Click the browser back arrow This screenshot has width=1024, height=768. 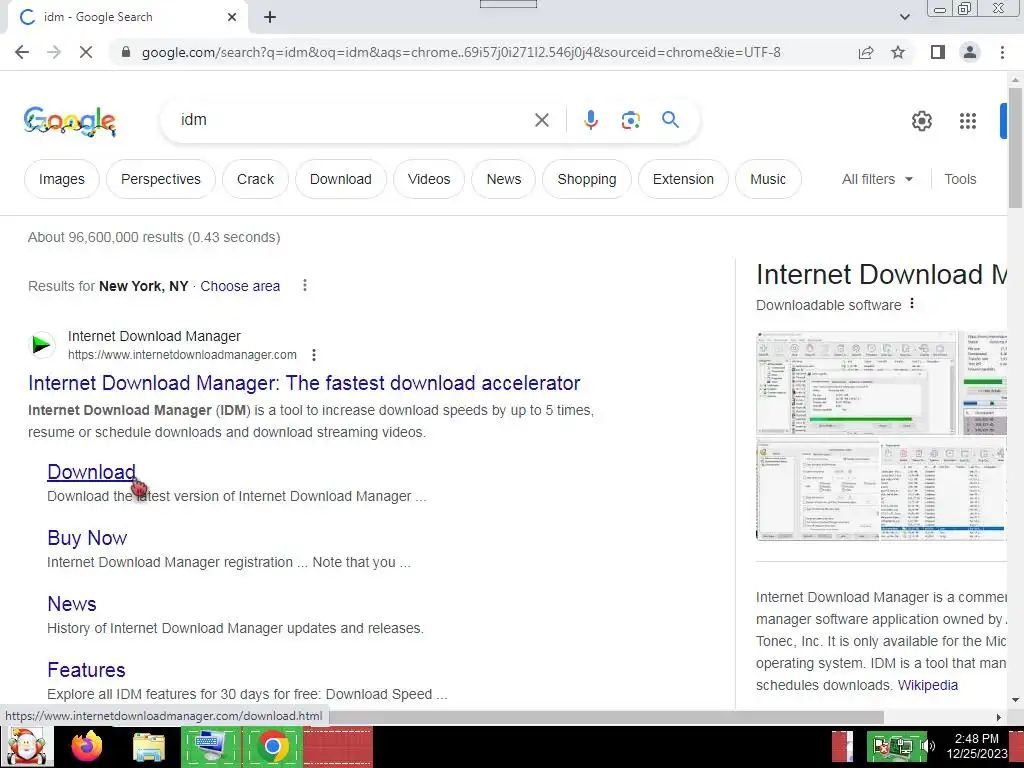[x=22, y=52]
